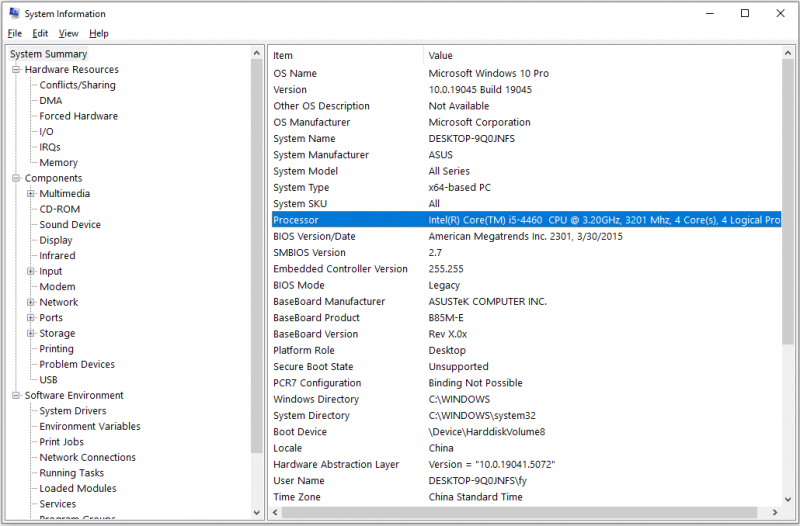Select Printing tree item

57,348
